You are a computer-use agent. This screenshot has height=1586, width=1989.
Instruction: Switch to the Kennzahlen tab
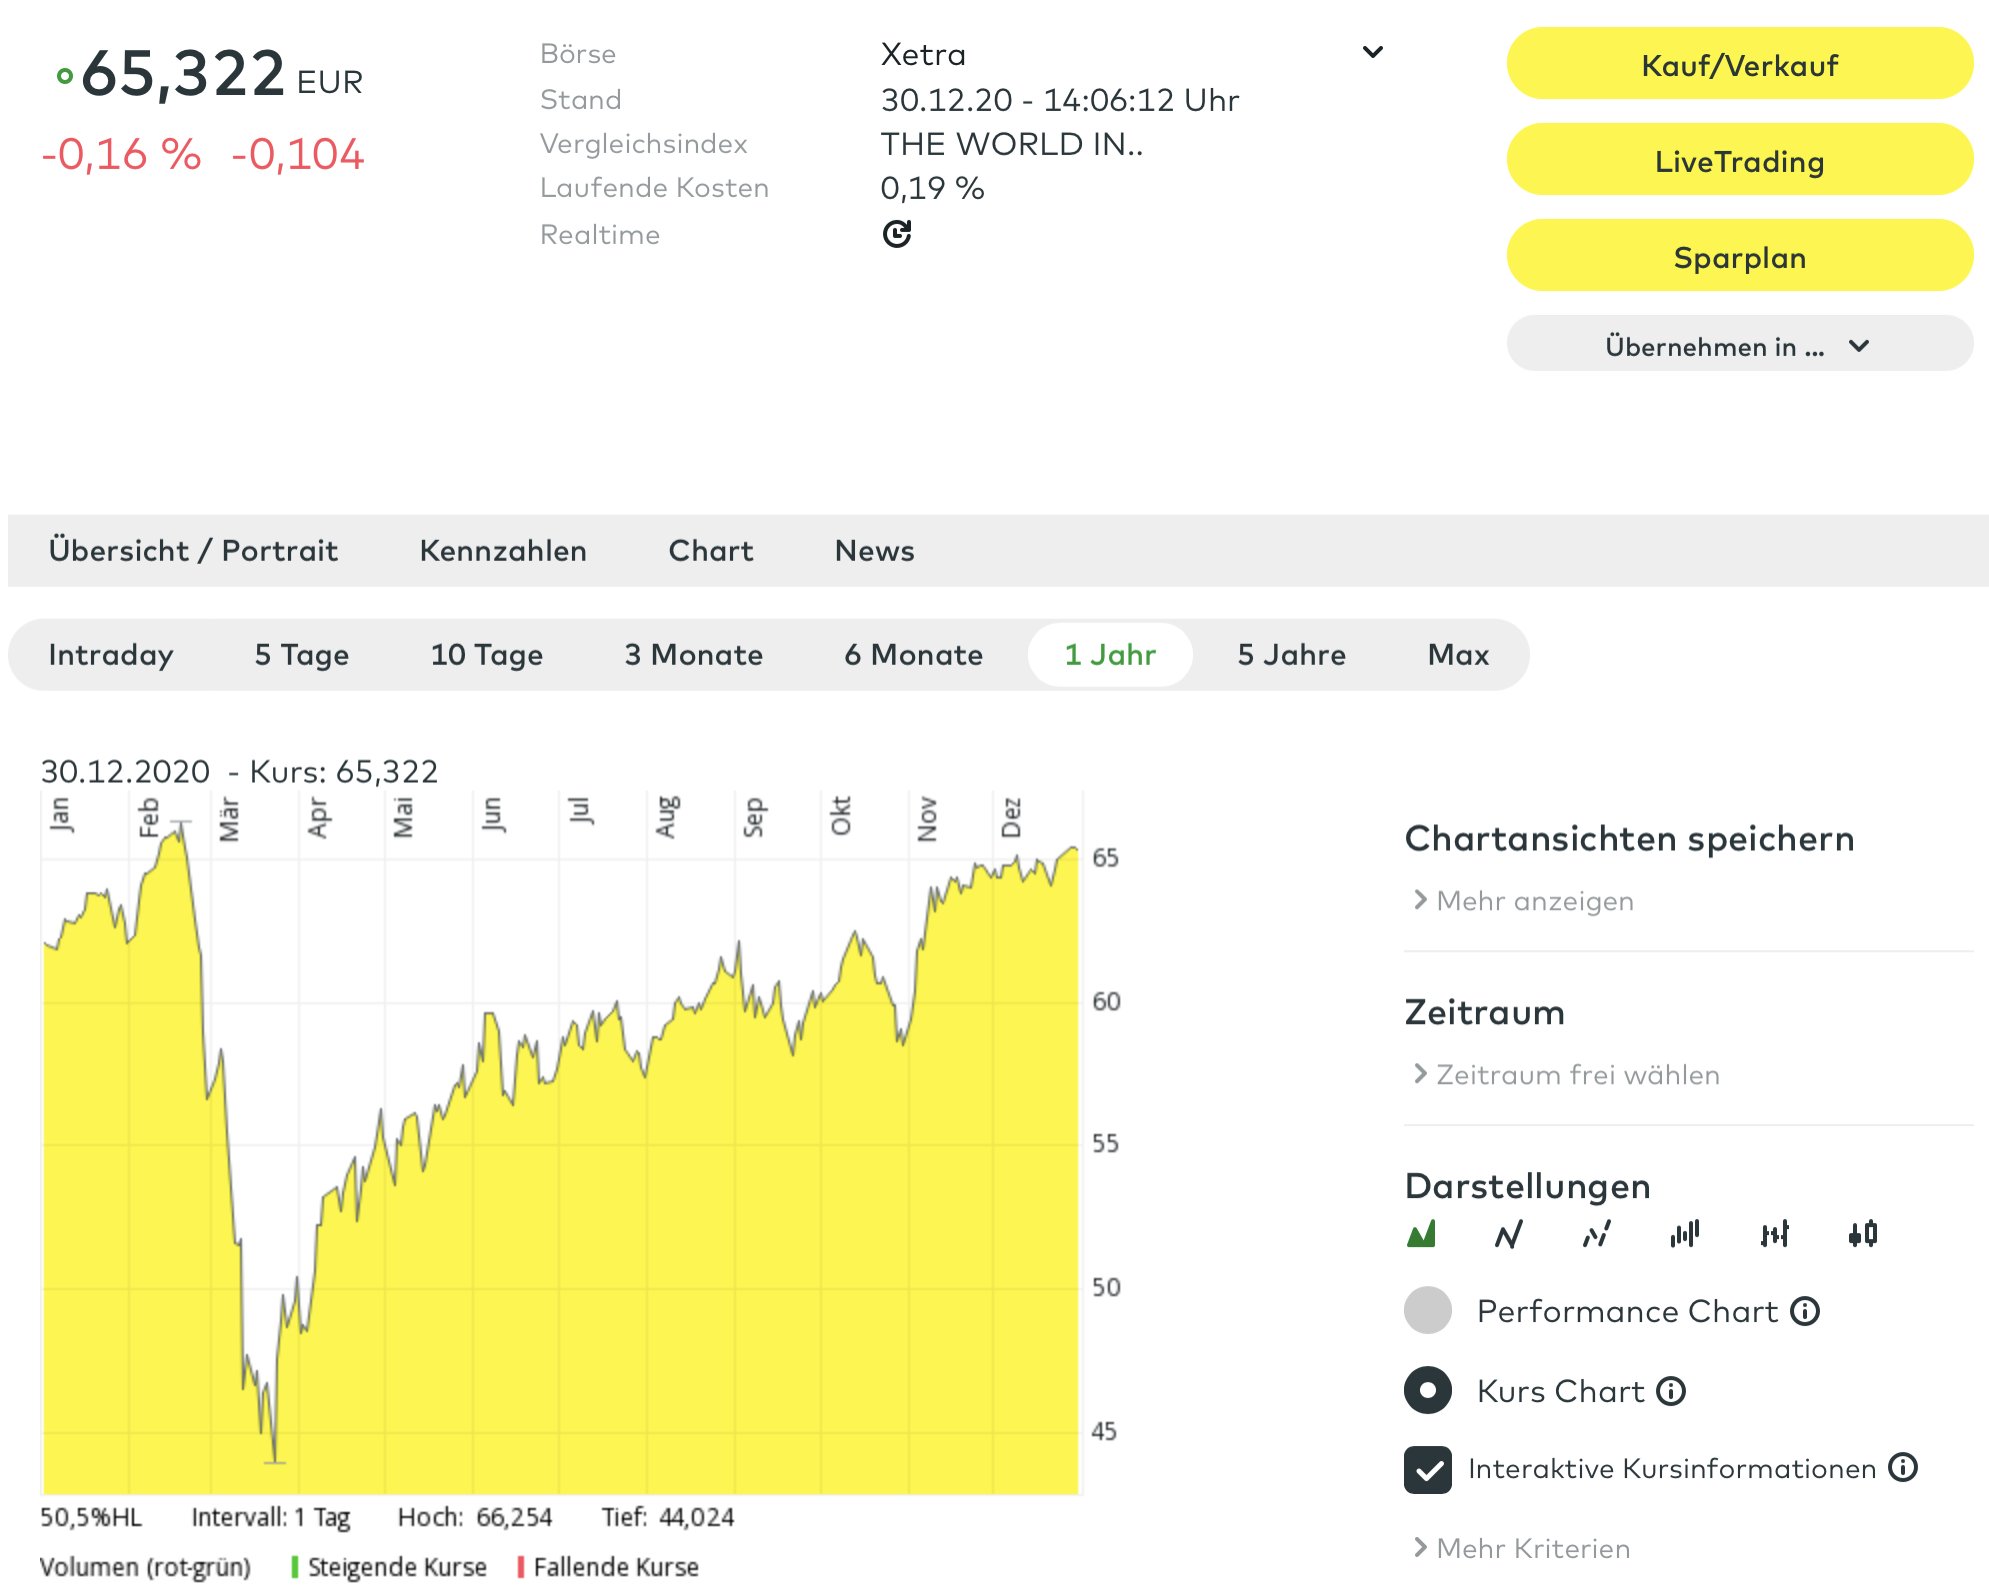coord(503,551)
